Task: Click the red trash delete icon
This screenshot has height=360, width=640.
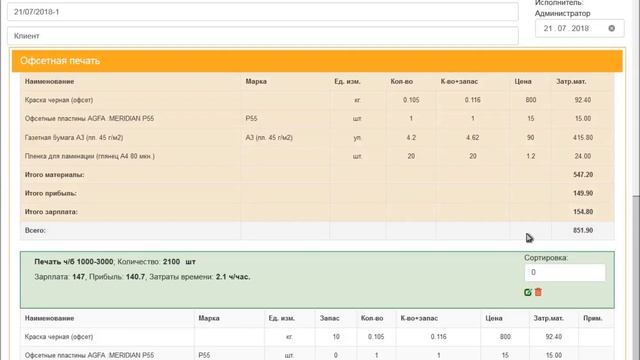Action: (x=538, y=292)
